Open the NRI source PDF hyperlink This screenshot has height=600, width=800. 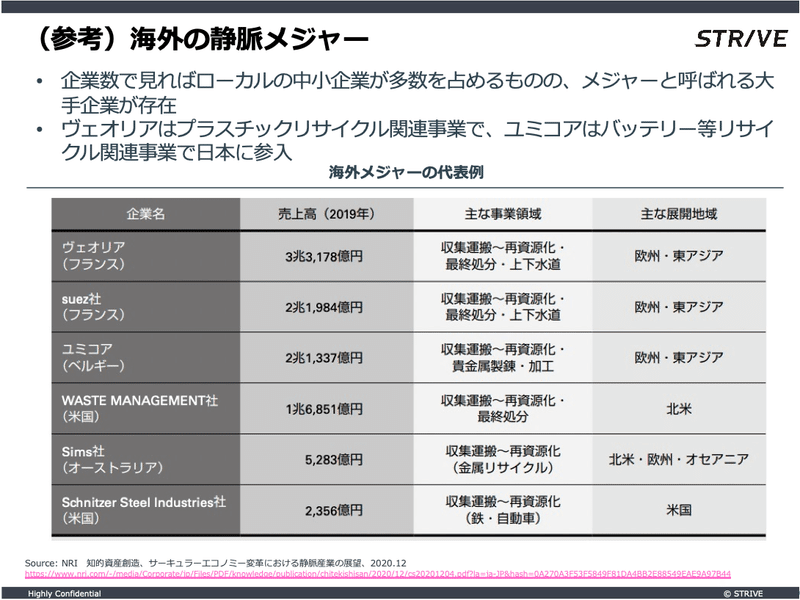point(378,574)
